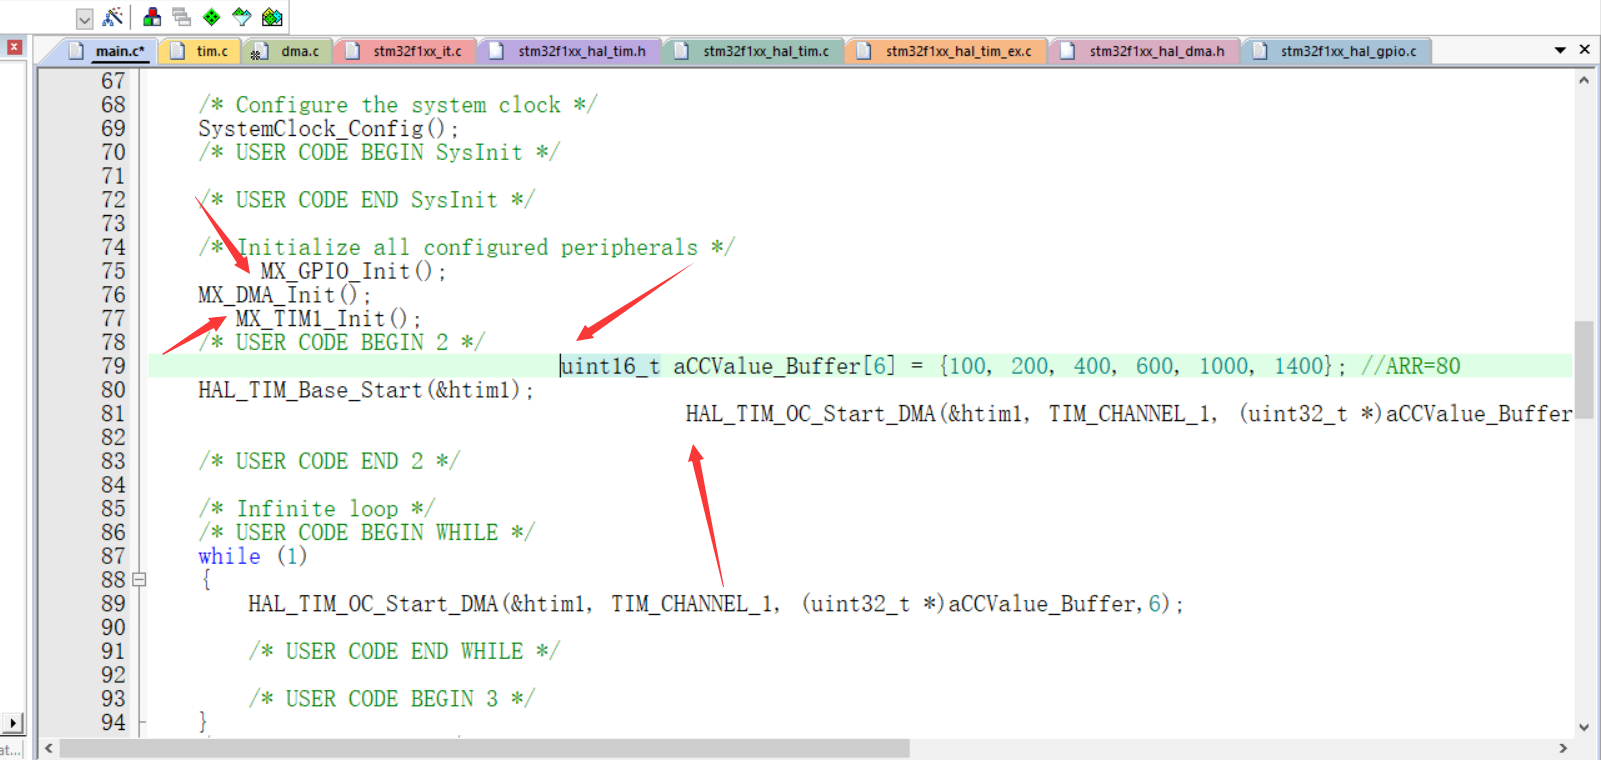This screenshot has width=1601, height=760.
Task: Open Options for Target wand icon
Action: [x=113, y=17]
